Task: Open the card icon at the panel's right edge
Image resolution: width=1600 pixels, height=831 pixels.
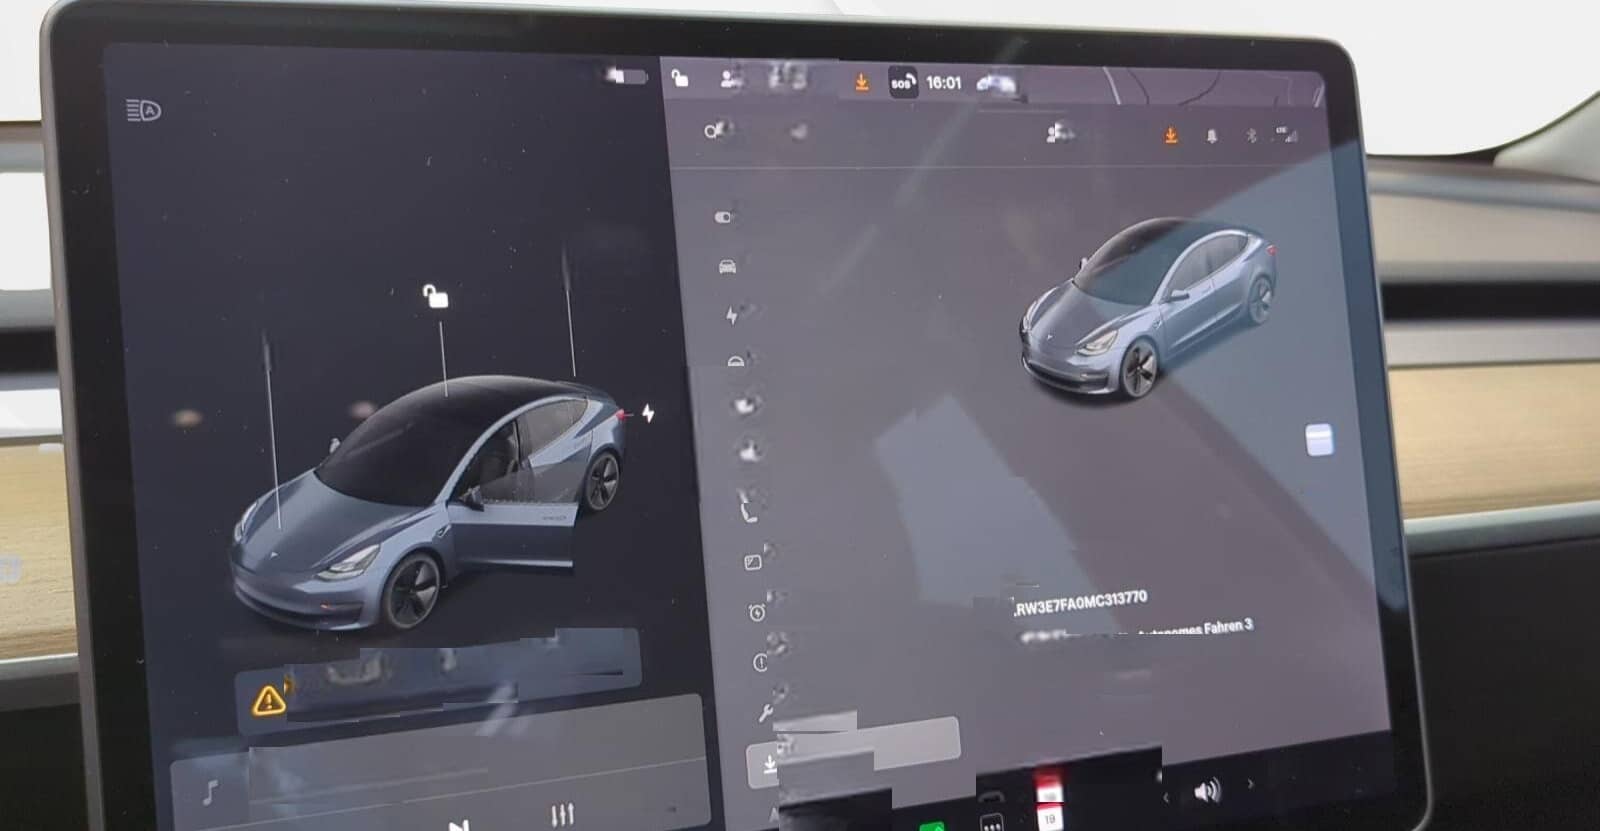Action: click(x=1319, y=440)
